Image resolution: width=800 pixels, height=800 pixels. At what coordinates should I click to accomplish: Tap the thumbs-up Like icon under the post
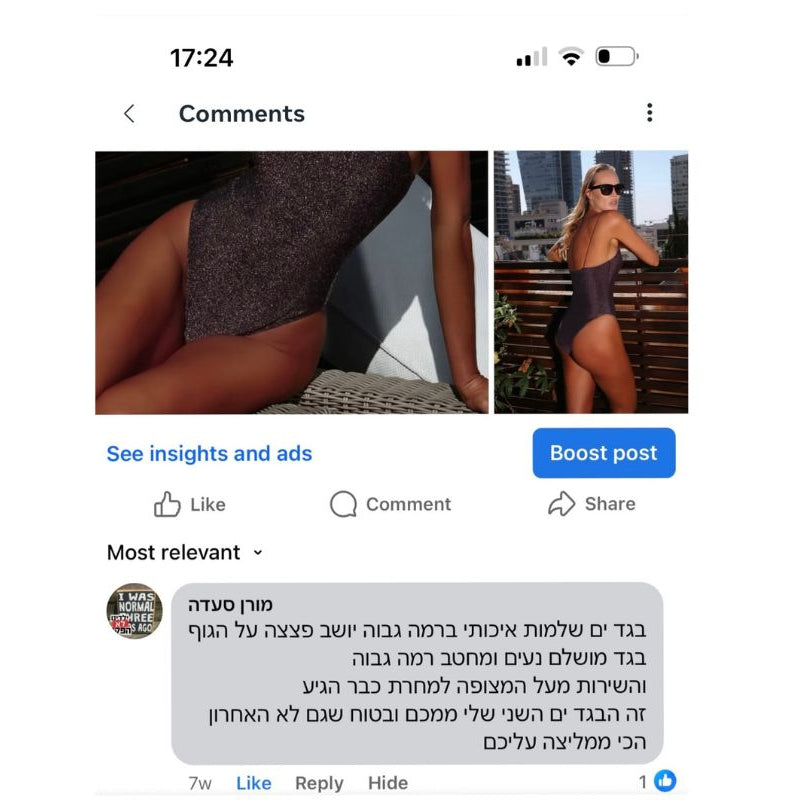(167, 505)
